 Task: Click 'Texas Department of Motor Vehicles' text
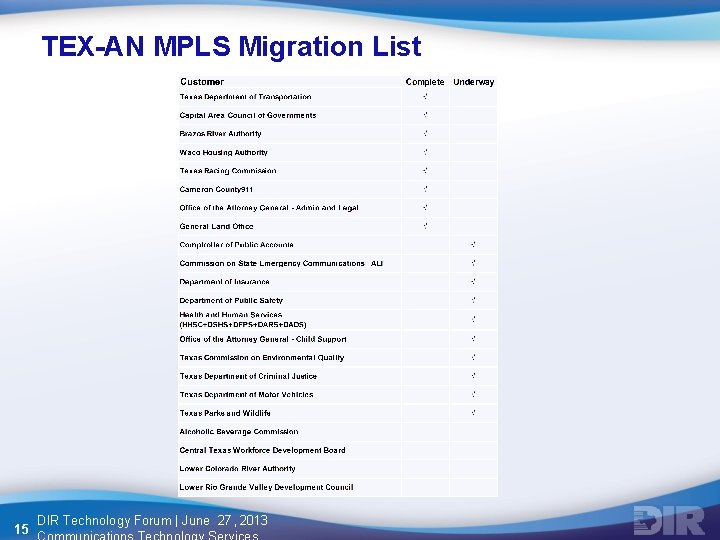(x=246, y=394)
